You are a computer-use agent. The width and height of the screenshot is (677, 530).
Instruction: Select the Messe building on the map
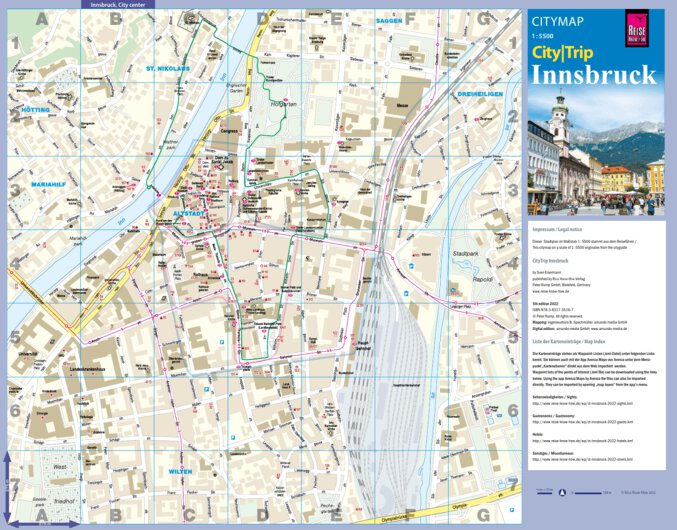pyautogui.click(x=403, y=105)
